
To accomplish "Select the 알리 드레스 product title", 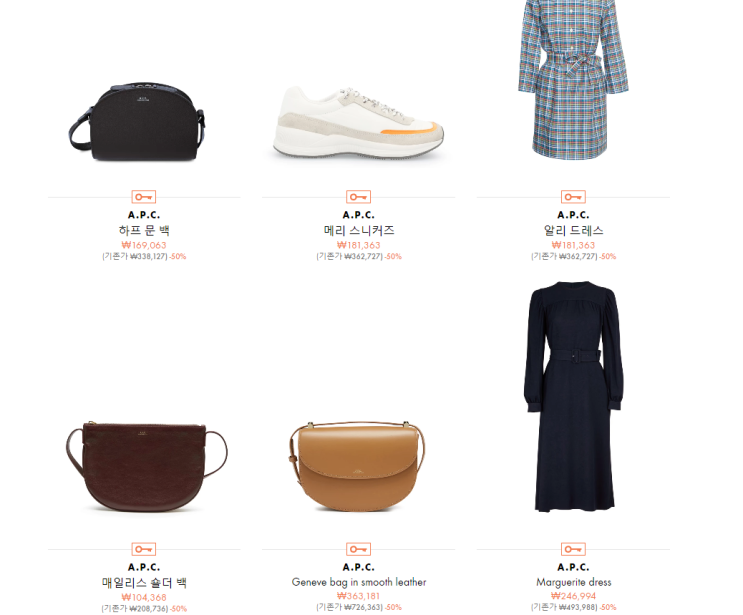I will click(573, 231).
